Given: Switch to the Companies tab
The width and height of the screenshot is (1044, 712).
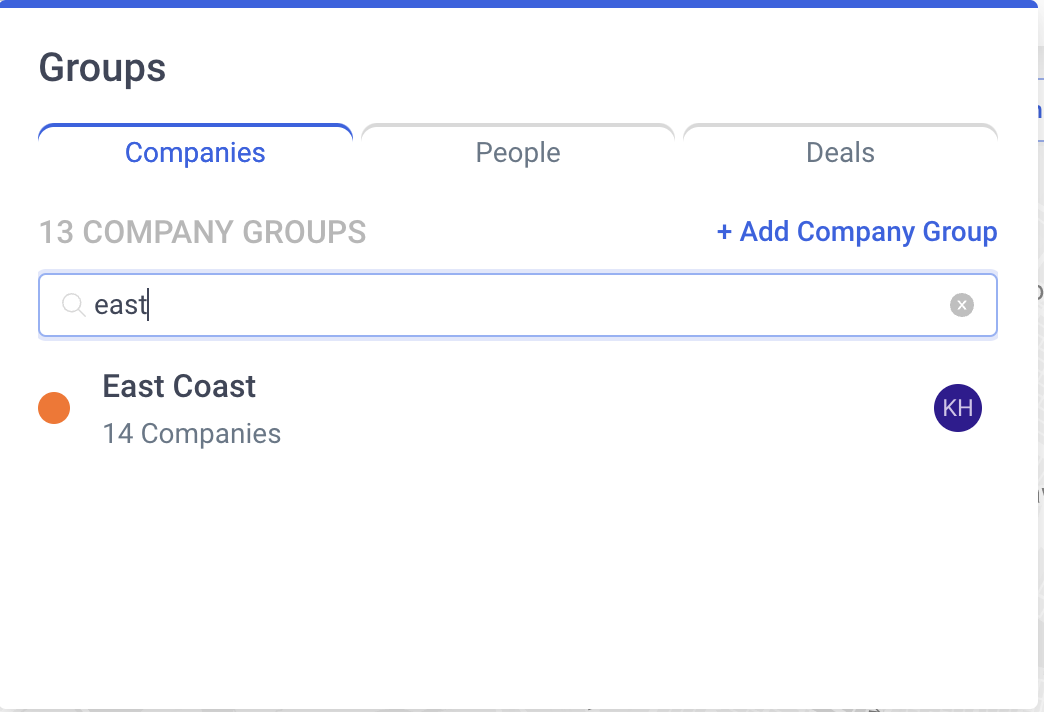Looking at the screenshot, I should [x=195, y=153].
